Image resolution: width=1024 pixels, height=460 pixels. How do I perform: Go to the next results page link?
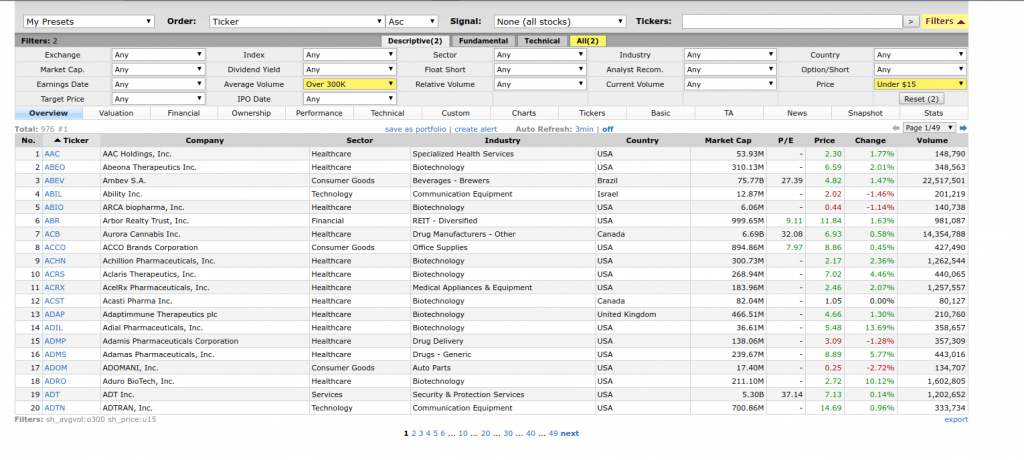[x=569, y=433]
